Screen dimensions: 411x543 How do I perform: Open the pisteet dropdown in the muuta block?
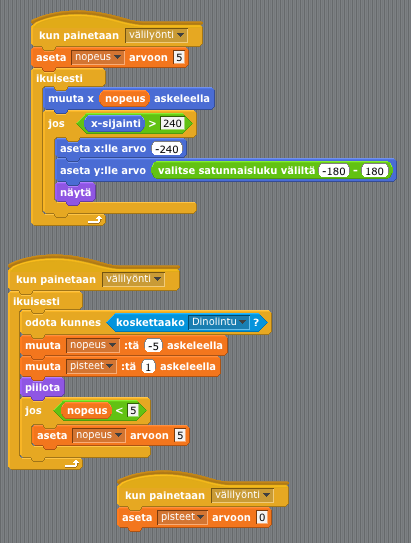[x=91, y=366]
